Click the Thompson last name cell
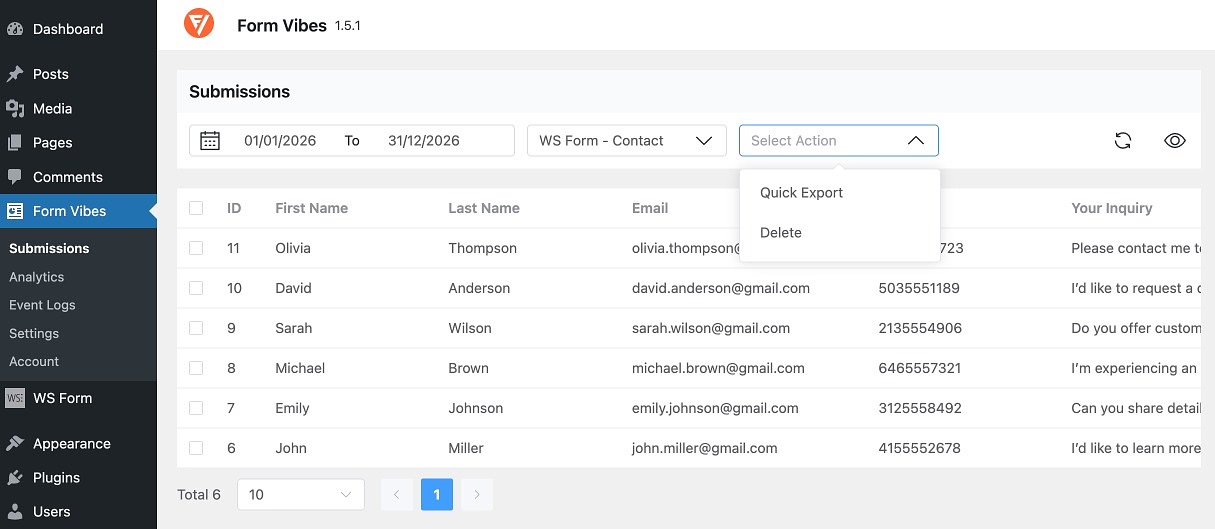1215x529 pixels. 483,248
